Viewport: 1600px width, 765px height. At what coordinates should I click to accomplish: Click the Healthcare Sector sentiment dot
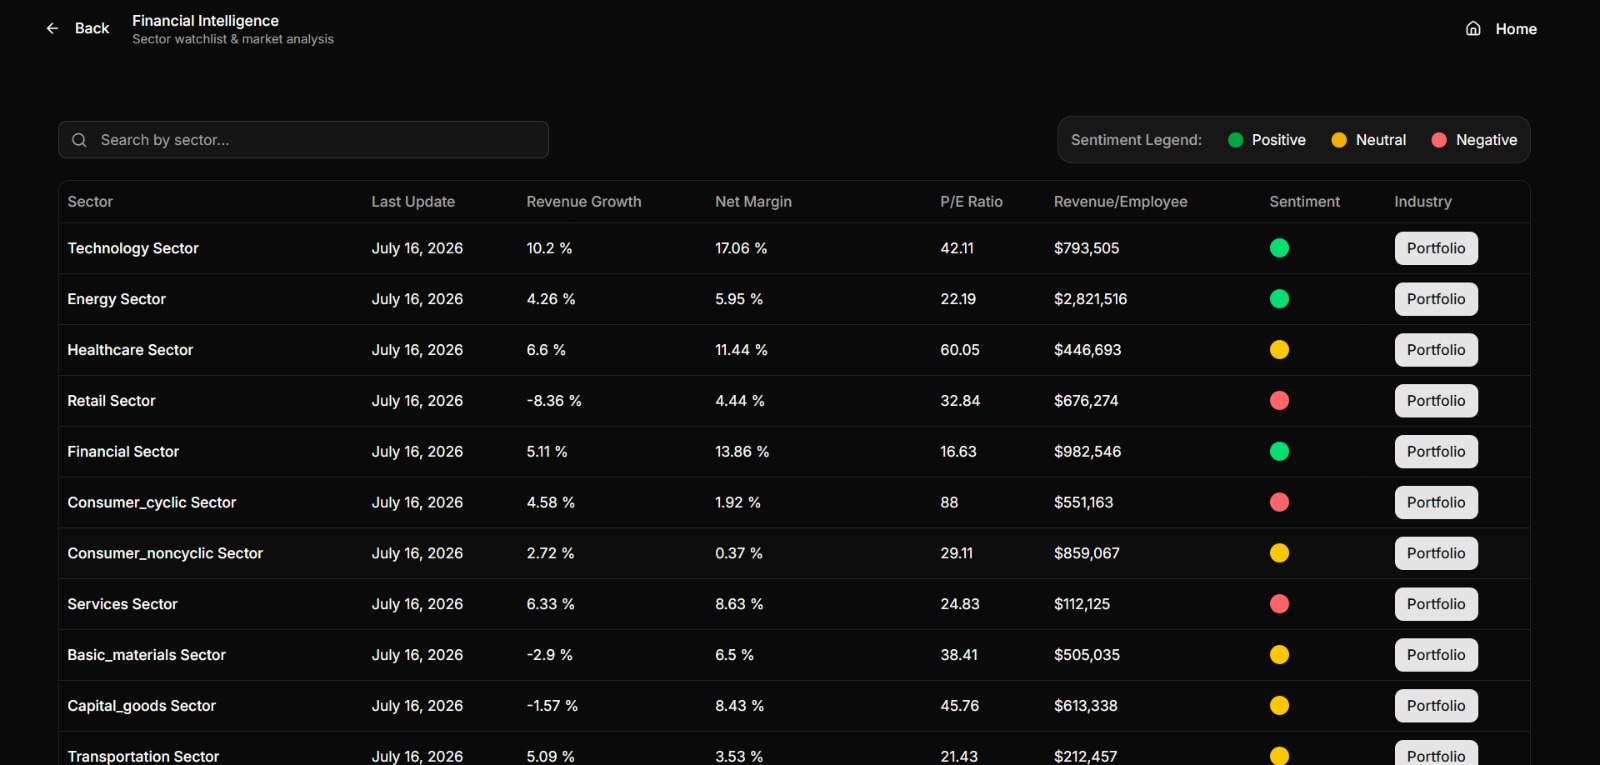[x=1279, y=350]
